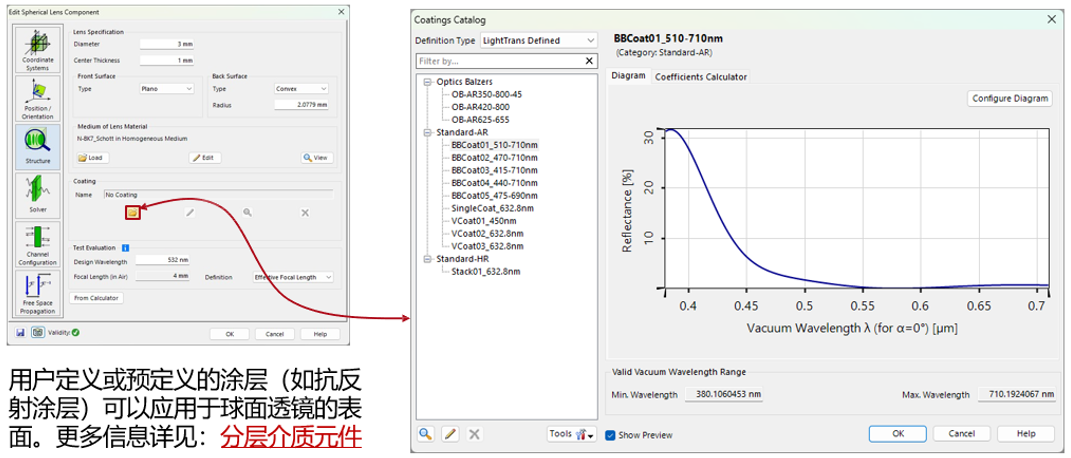Open the Back Surface Type dropdown
Image resolution: width=1071 pixels, height=458 pixels.
coord(301,89)
